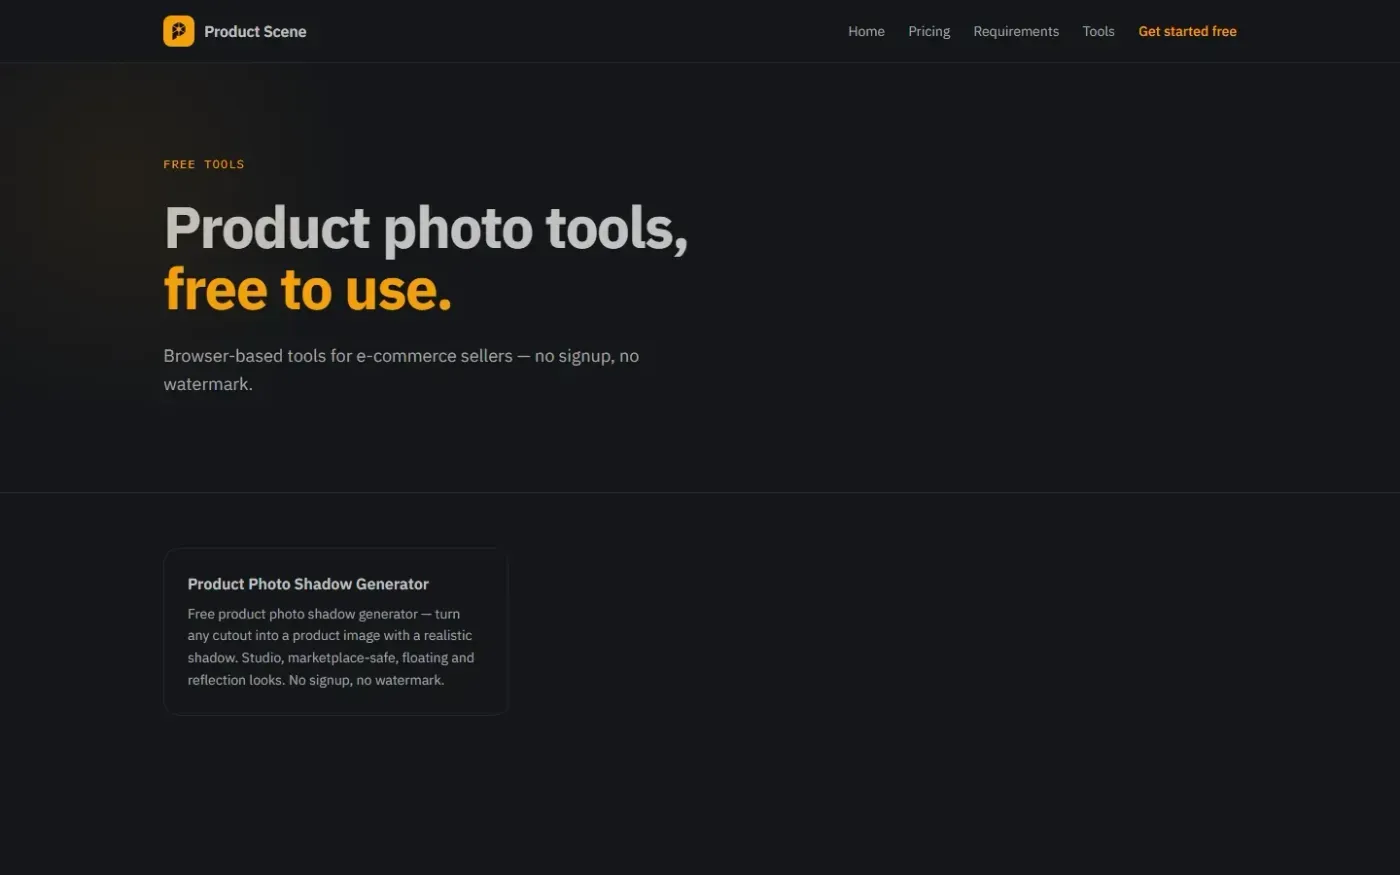The image size is (1400, 875).
Task: Open the Pricing nav item
Action: (929, 31)
